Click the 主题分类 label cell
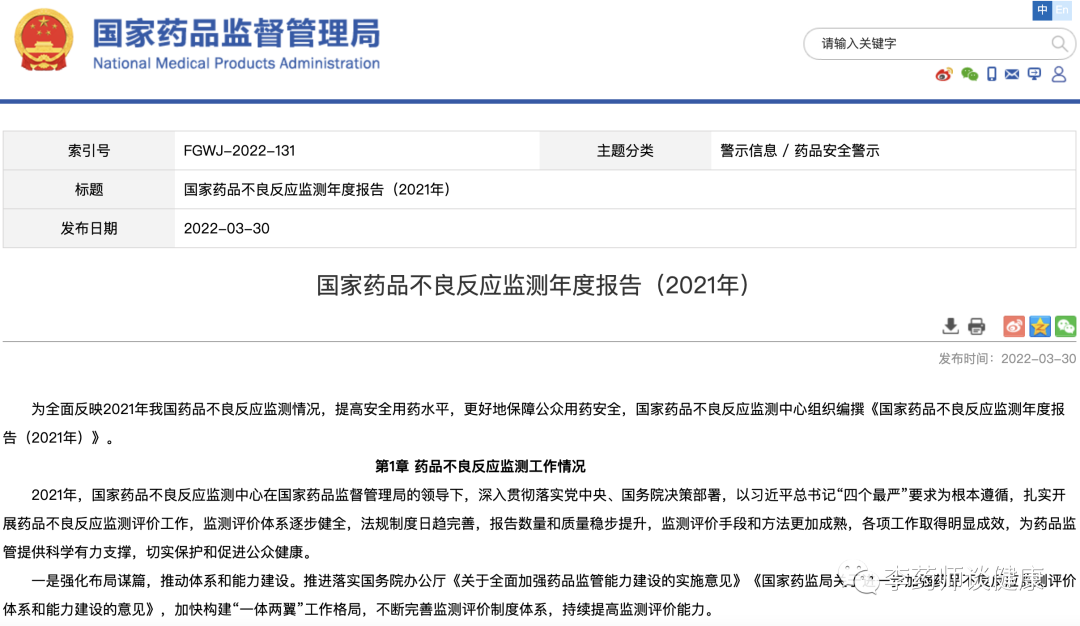The image size is (1080, 626). coord(625,151)
